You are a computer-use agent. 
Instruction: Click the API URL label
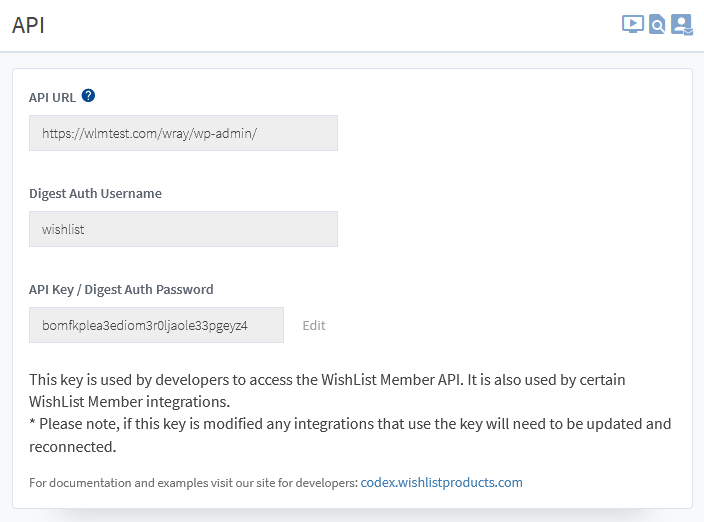(52, 97)
